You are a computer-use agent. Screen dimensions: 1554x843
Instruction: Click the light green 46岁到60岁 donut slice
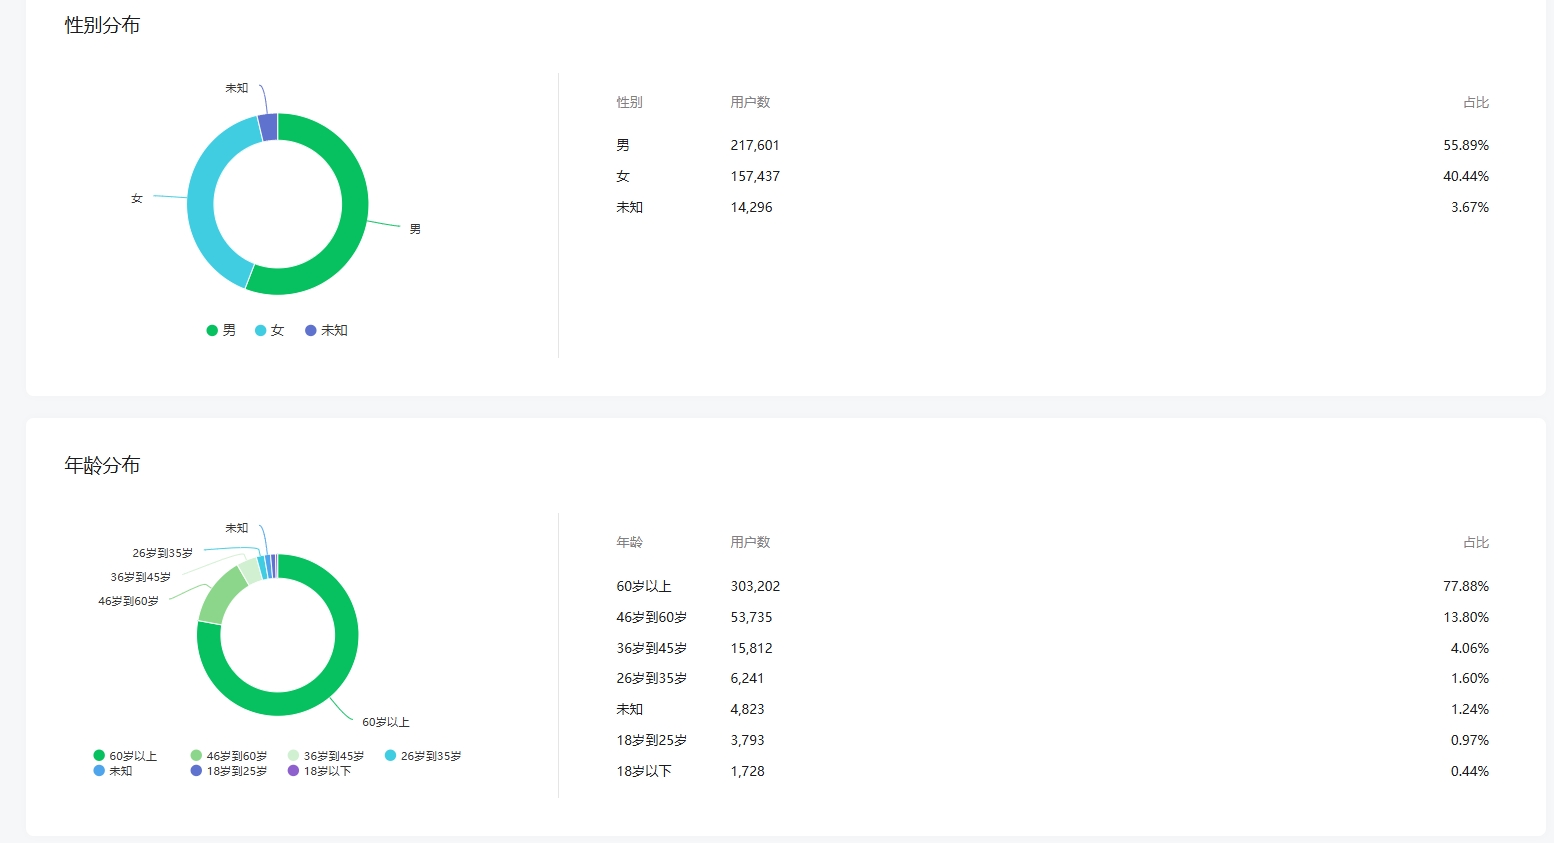[x=222, y=594]
